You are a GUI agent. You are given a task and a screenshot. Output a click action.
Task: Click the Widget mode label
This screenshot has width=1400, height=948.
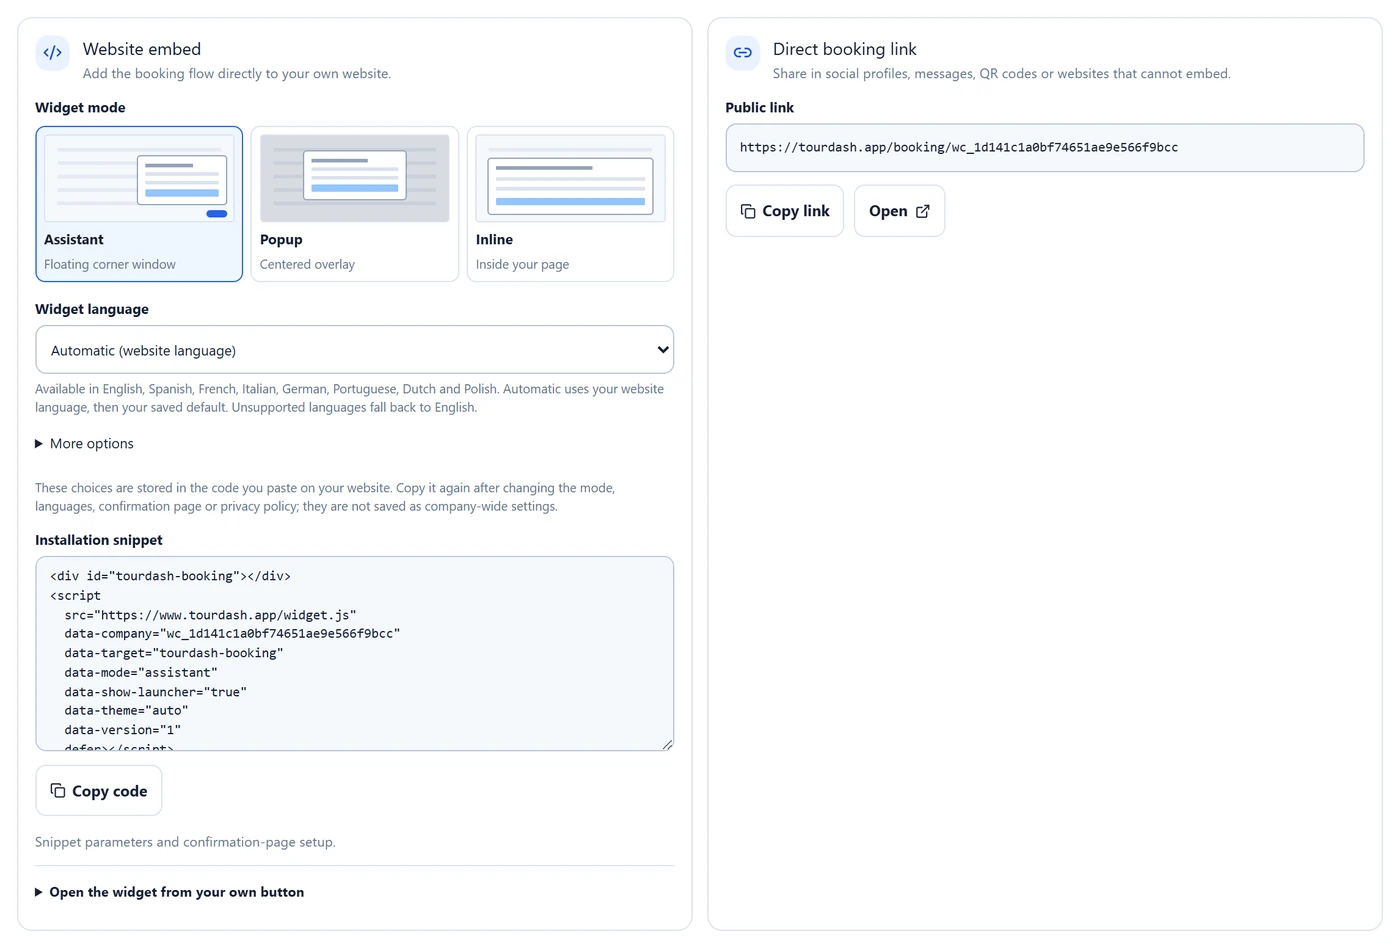pos(81,108)
